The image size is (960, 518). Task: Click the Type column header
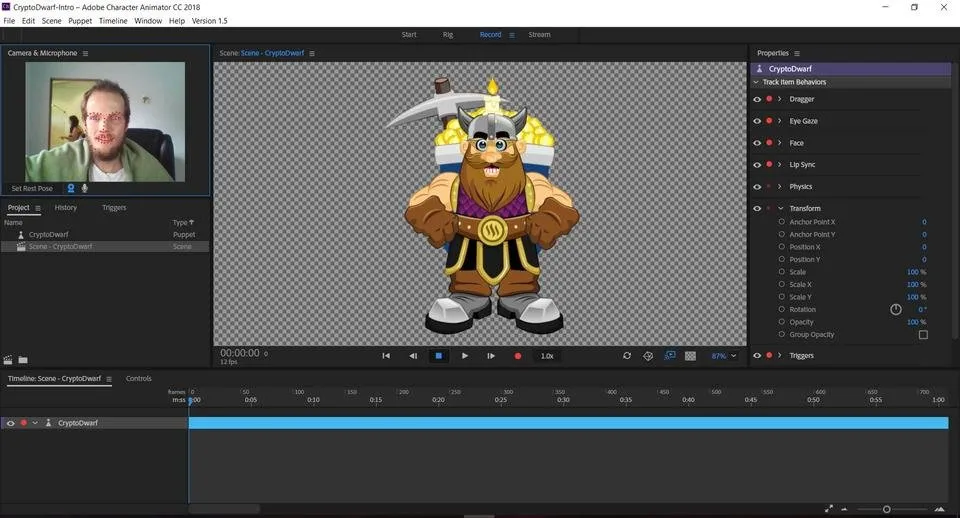point(183,223)
